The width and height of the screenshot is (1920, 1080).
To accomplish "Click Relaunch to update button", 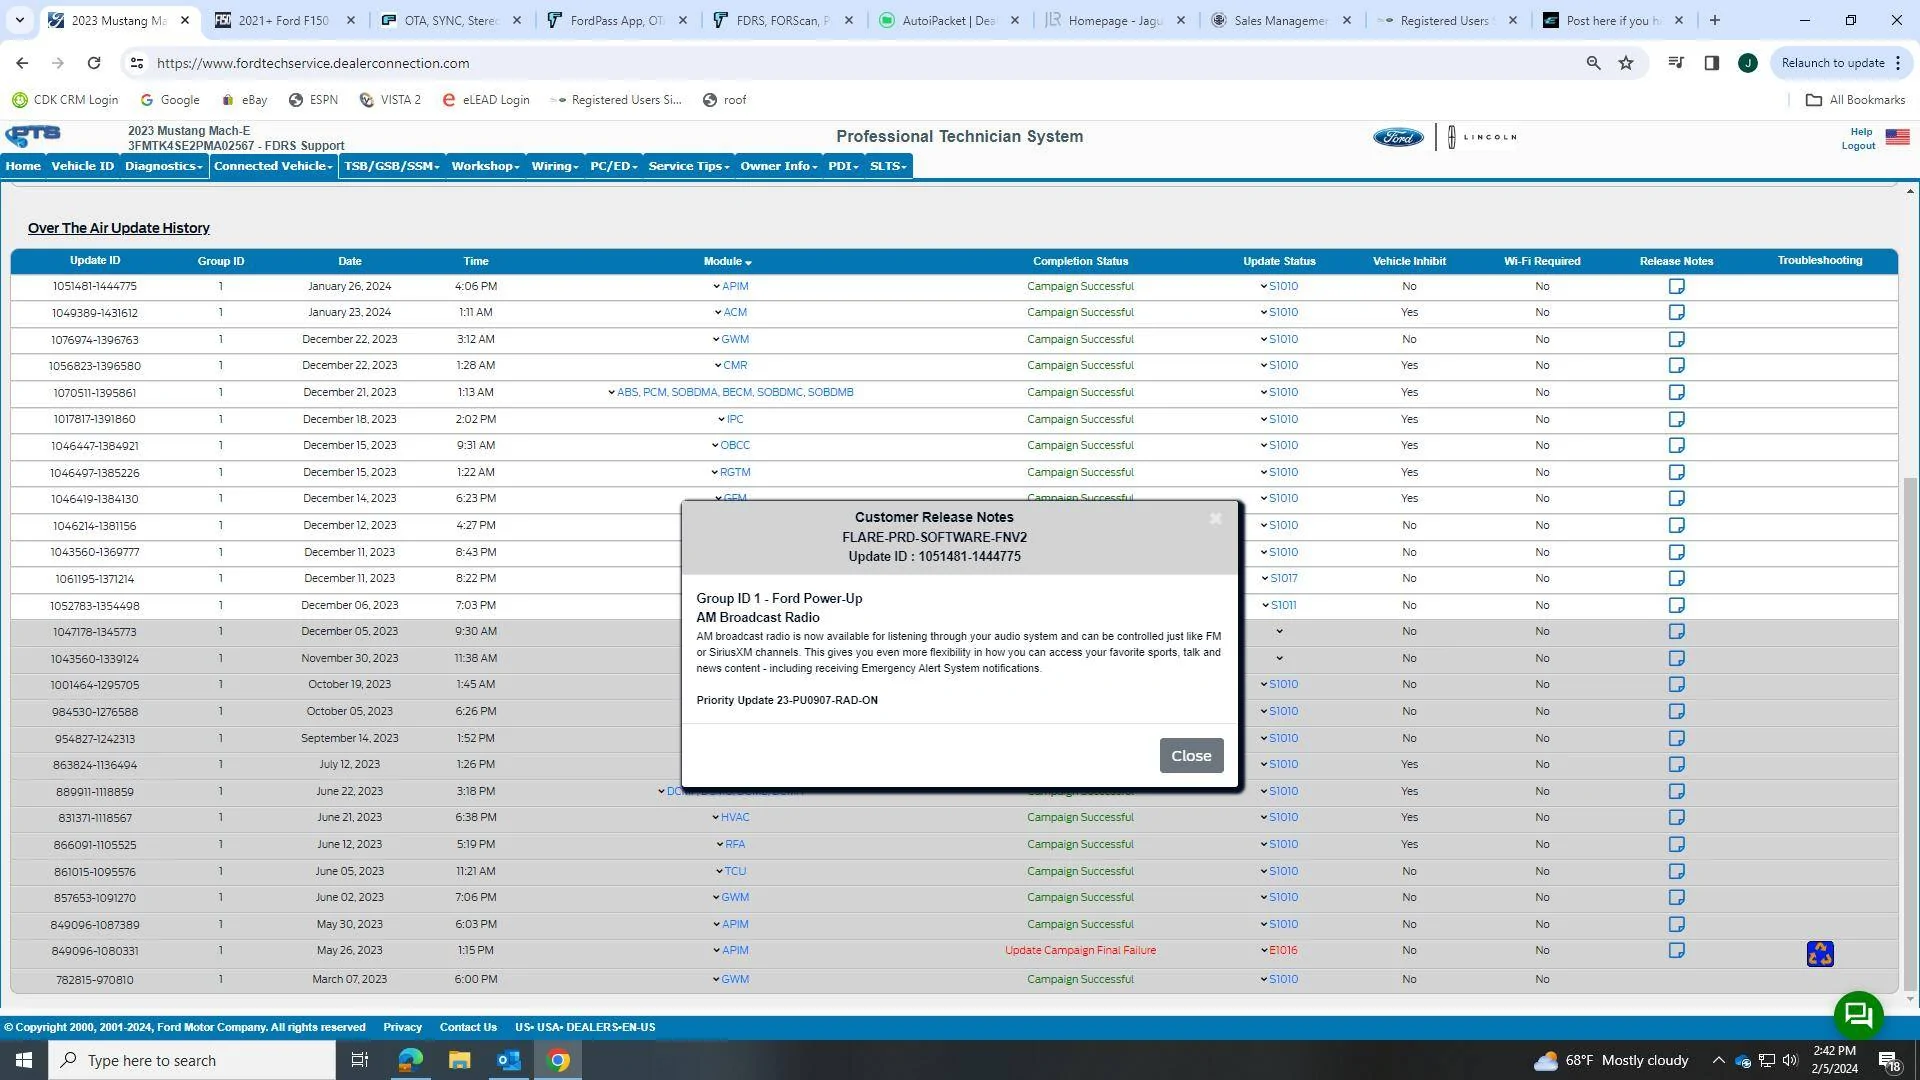I will point(1833,63).
